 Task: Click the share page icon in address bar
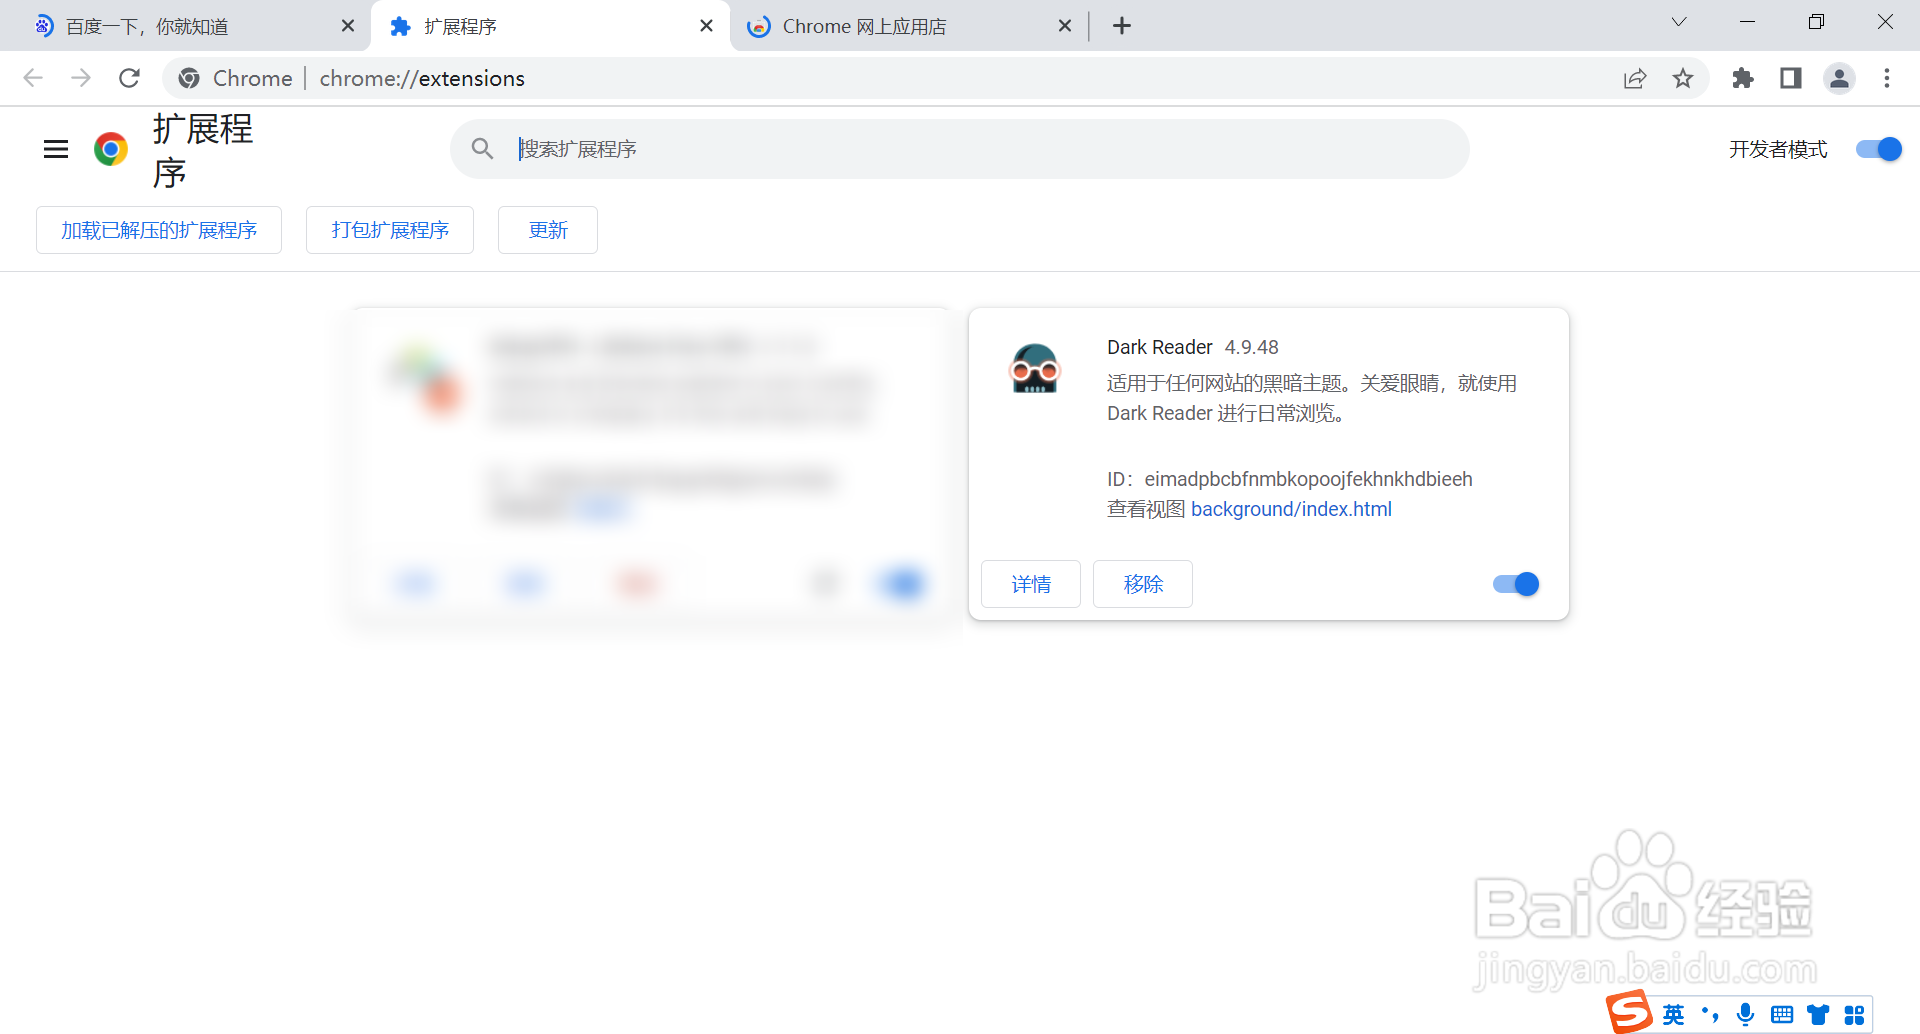coord(1635,78)
